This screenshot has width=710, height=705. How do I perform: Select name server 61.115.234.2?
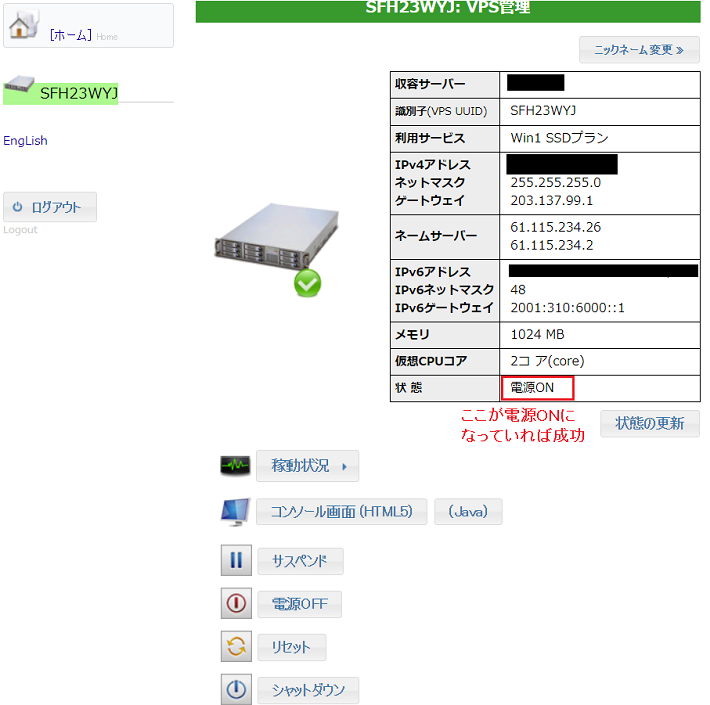(552, 245)
